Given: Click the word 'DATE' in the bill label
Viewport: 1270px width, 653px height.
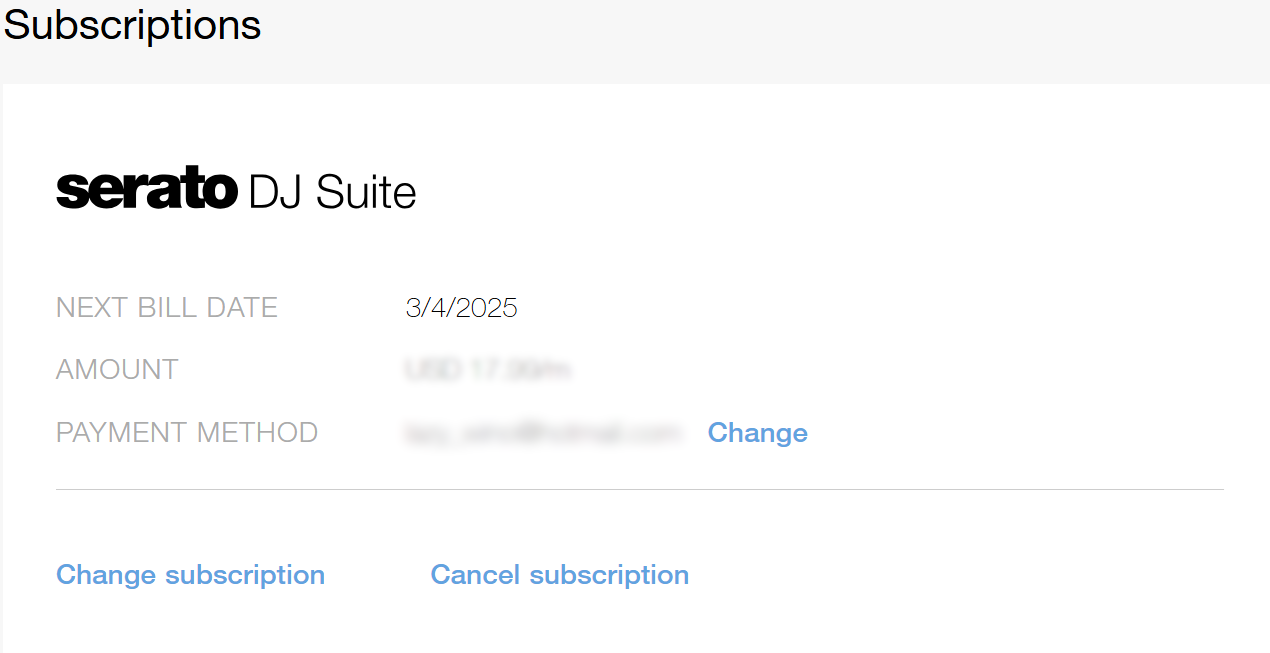Looking at the screenshot, I should 242,308.
